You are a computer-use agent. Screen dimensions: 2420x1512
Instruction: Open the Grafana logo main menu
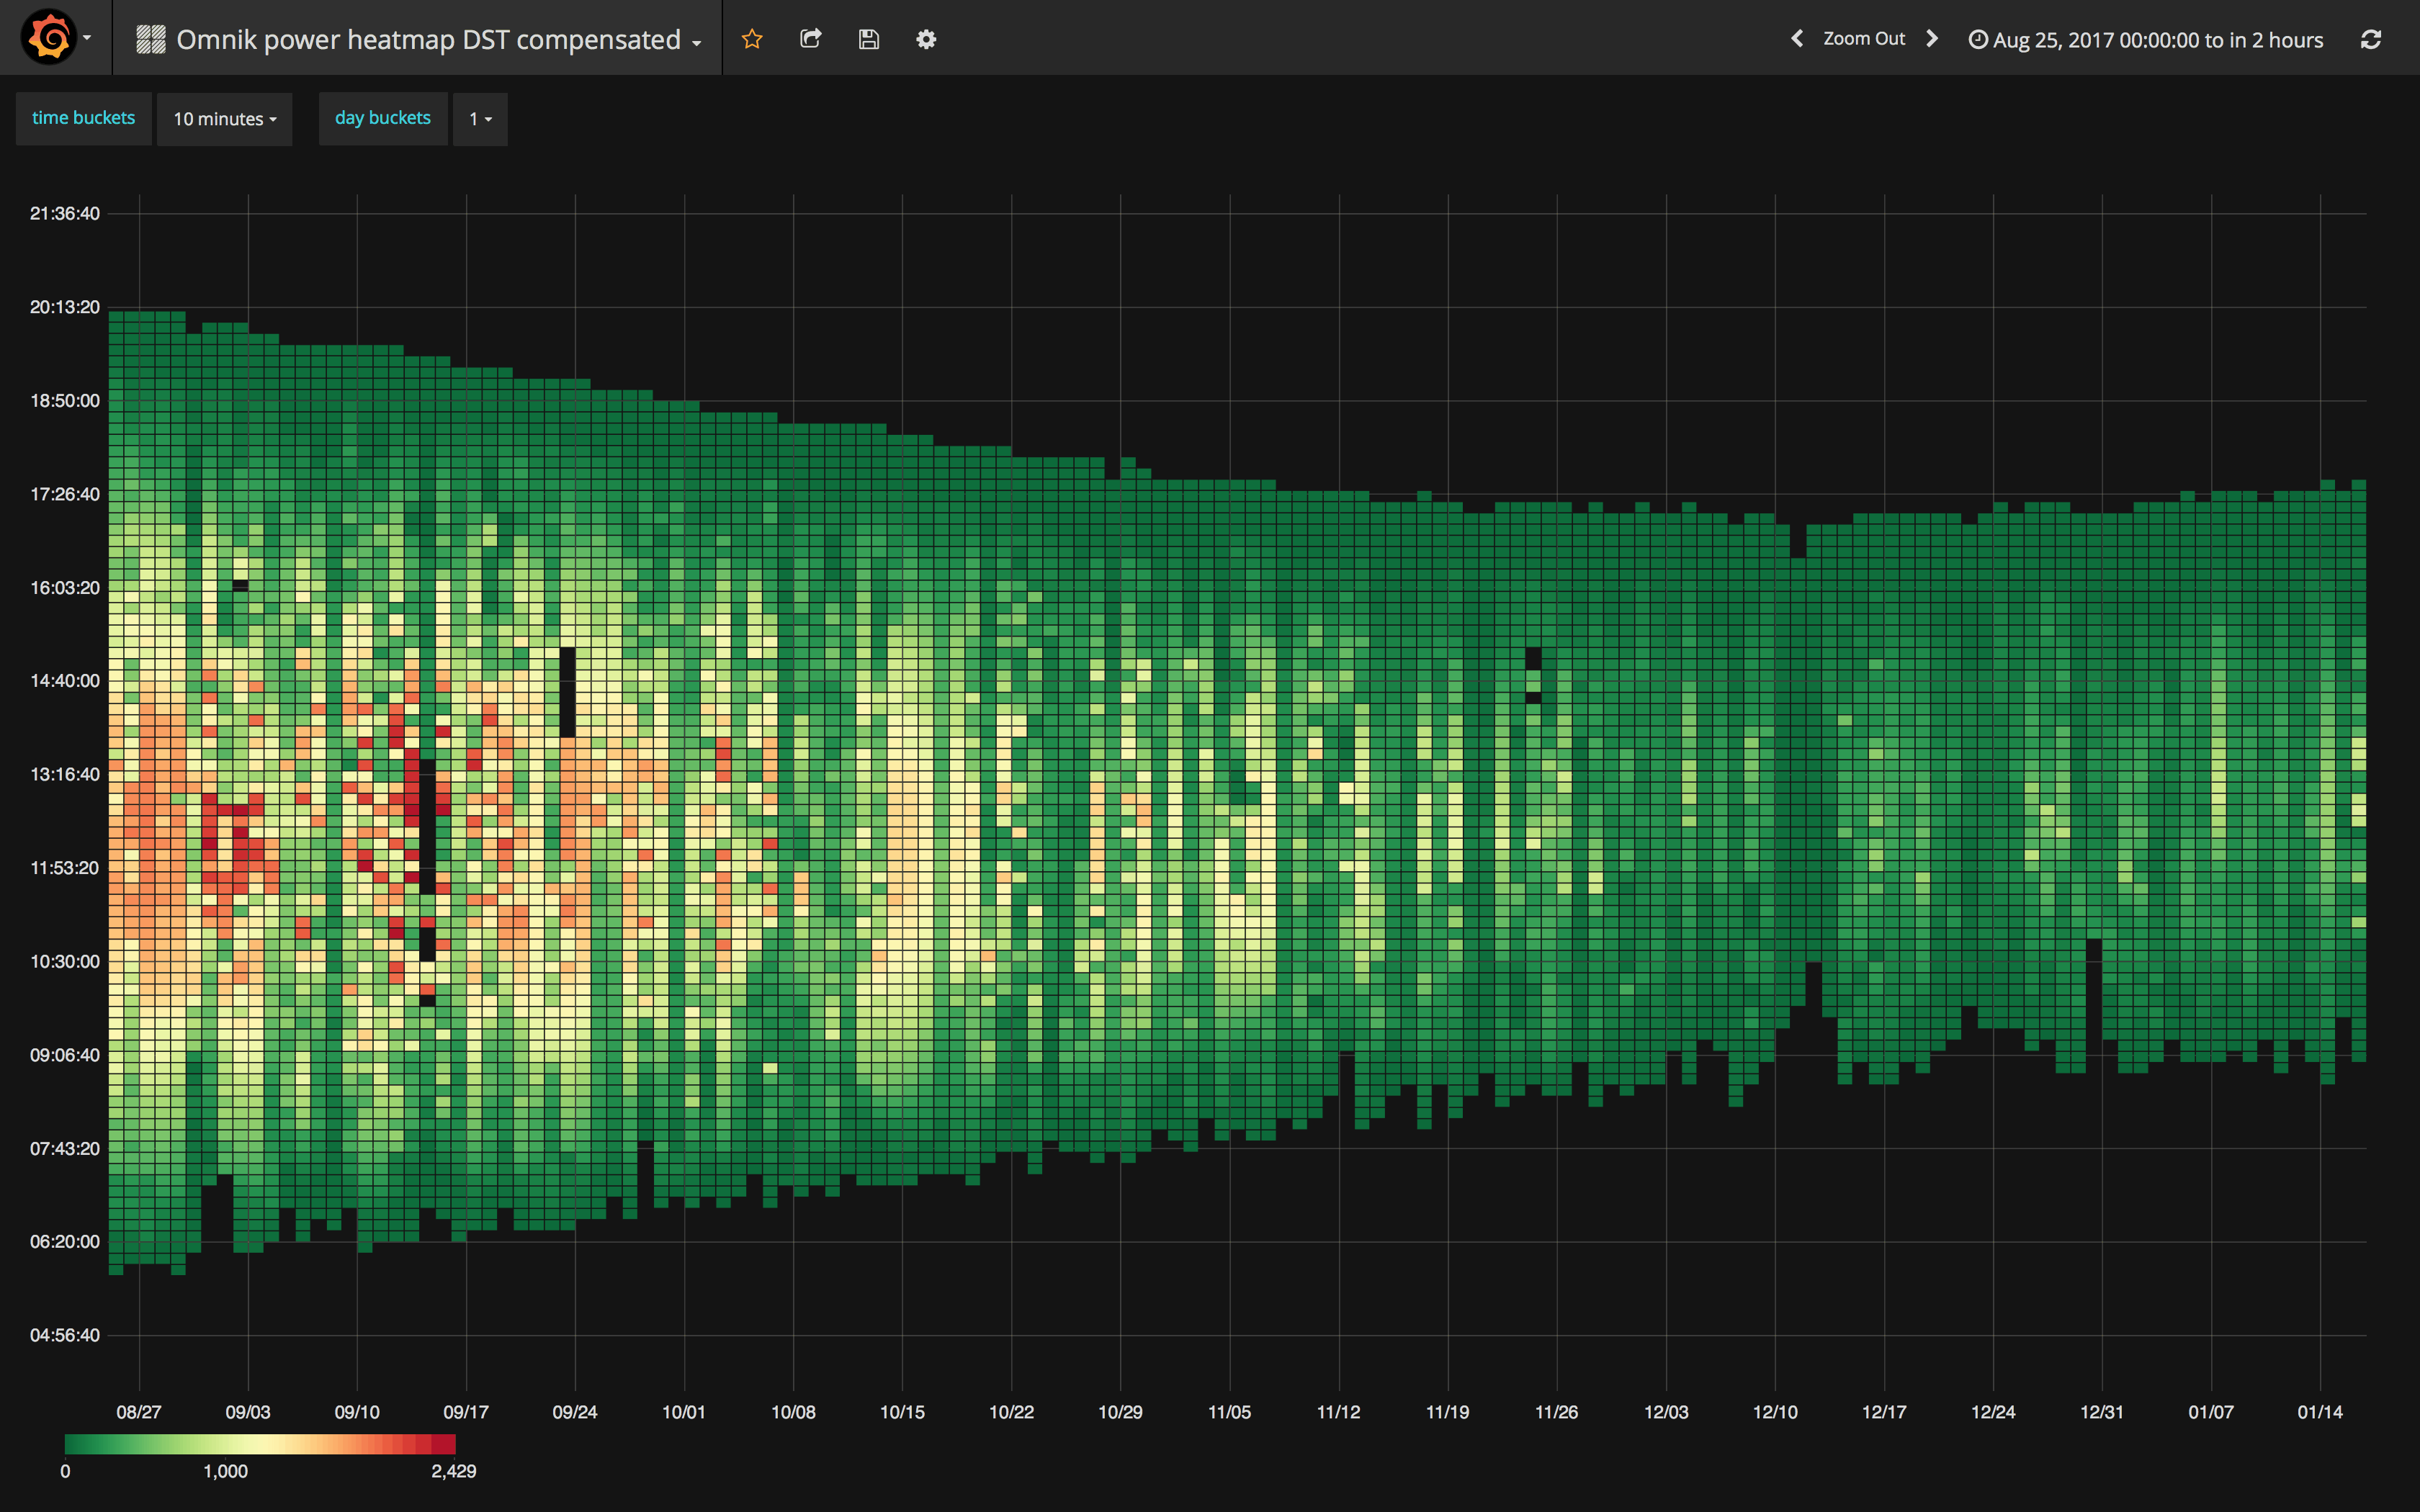pyautogui.click(x=50, y=38)
